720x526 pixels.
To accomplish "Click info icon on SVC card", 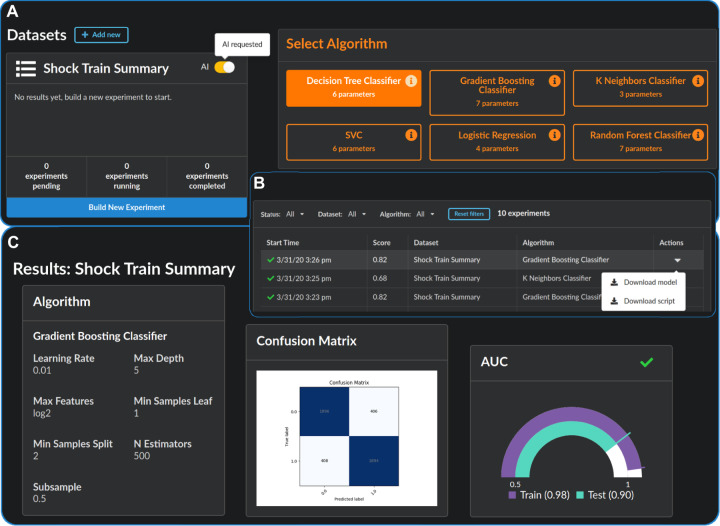I will point(411,135).
